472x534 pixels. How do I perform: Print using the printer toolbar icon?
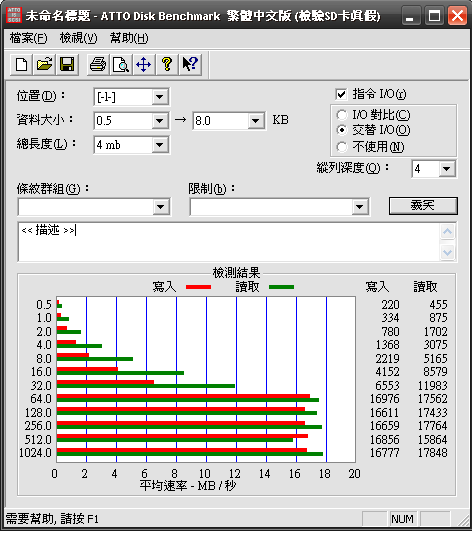[x=98, y=64]
